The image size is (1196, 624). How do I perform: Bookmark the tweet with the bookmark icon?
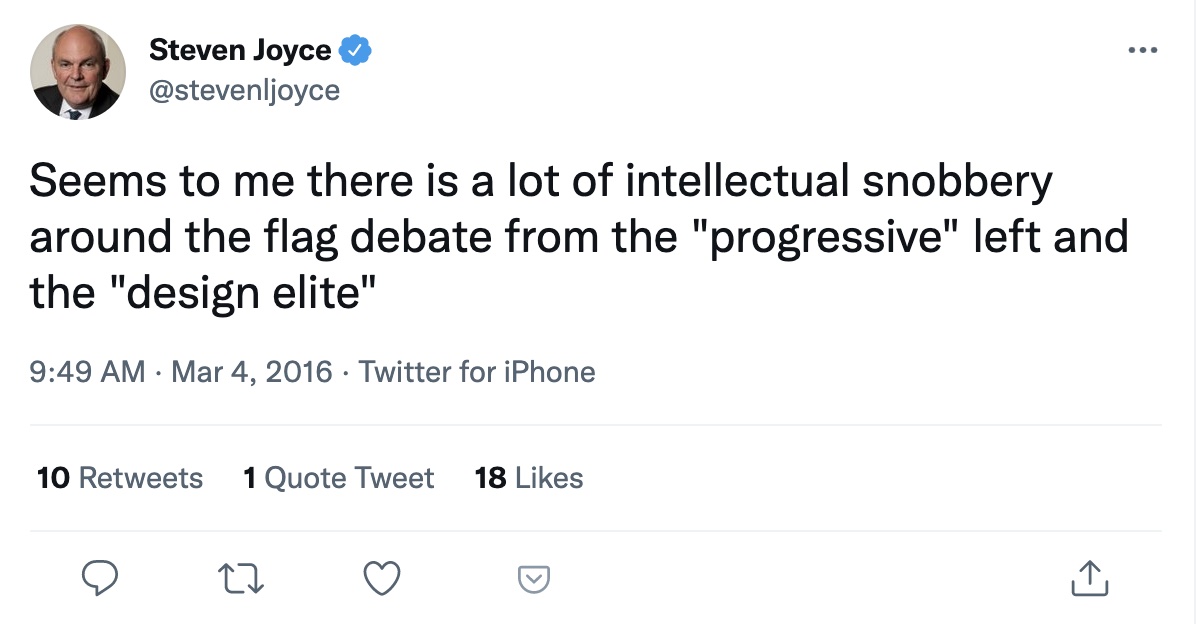(534, 578)
